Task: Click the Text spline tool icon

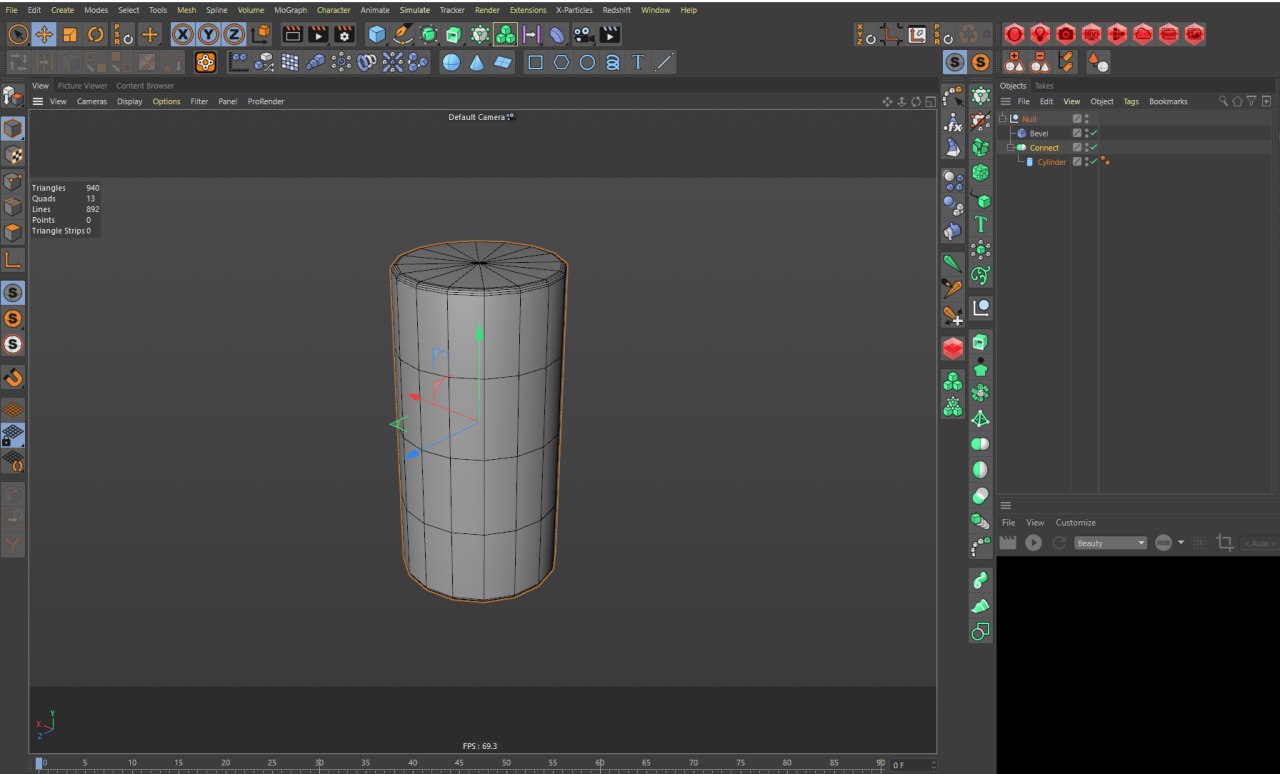Action: coord(638,63)
